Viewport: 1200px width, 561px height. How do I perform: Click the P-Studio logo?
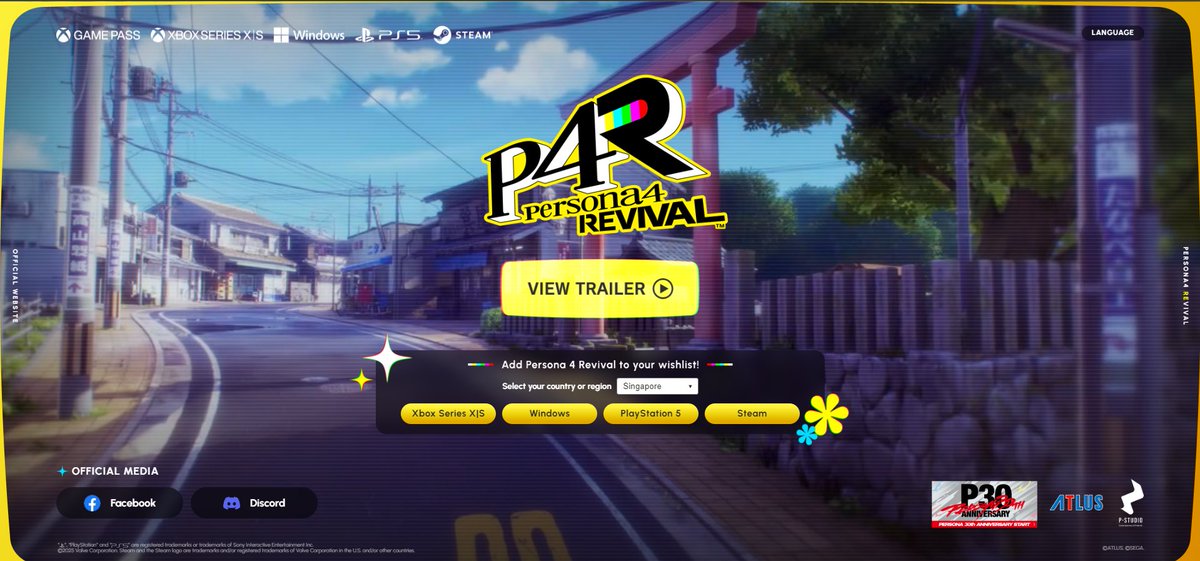pyautogui.click(x=1130, y=504)
